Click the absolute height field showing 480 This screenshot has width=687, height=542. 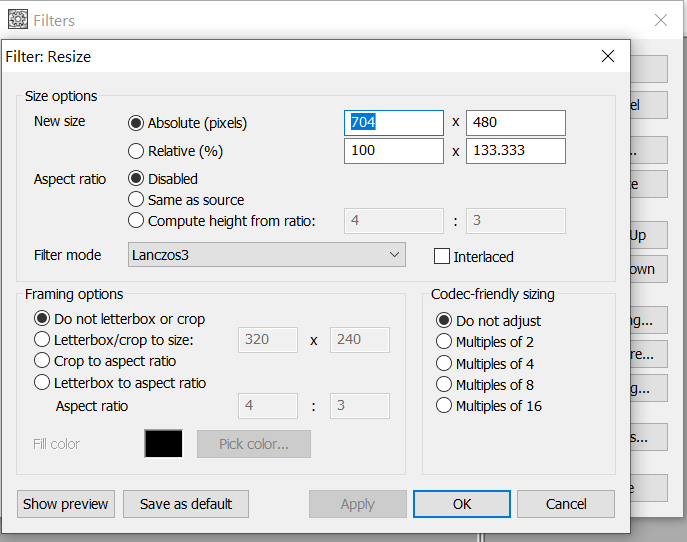click(516, 123)
